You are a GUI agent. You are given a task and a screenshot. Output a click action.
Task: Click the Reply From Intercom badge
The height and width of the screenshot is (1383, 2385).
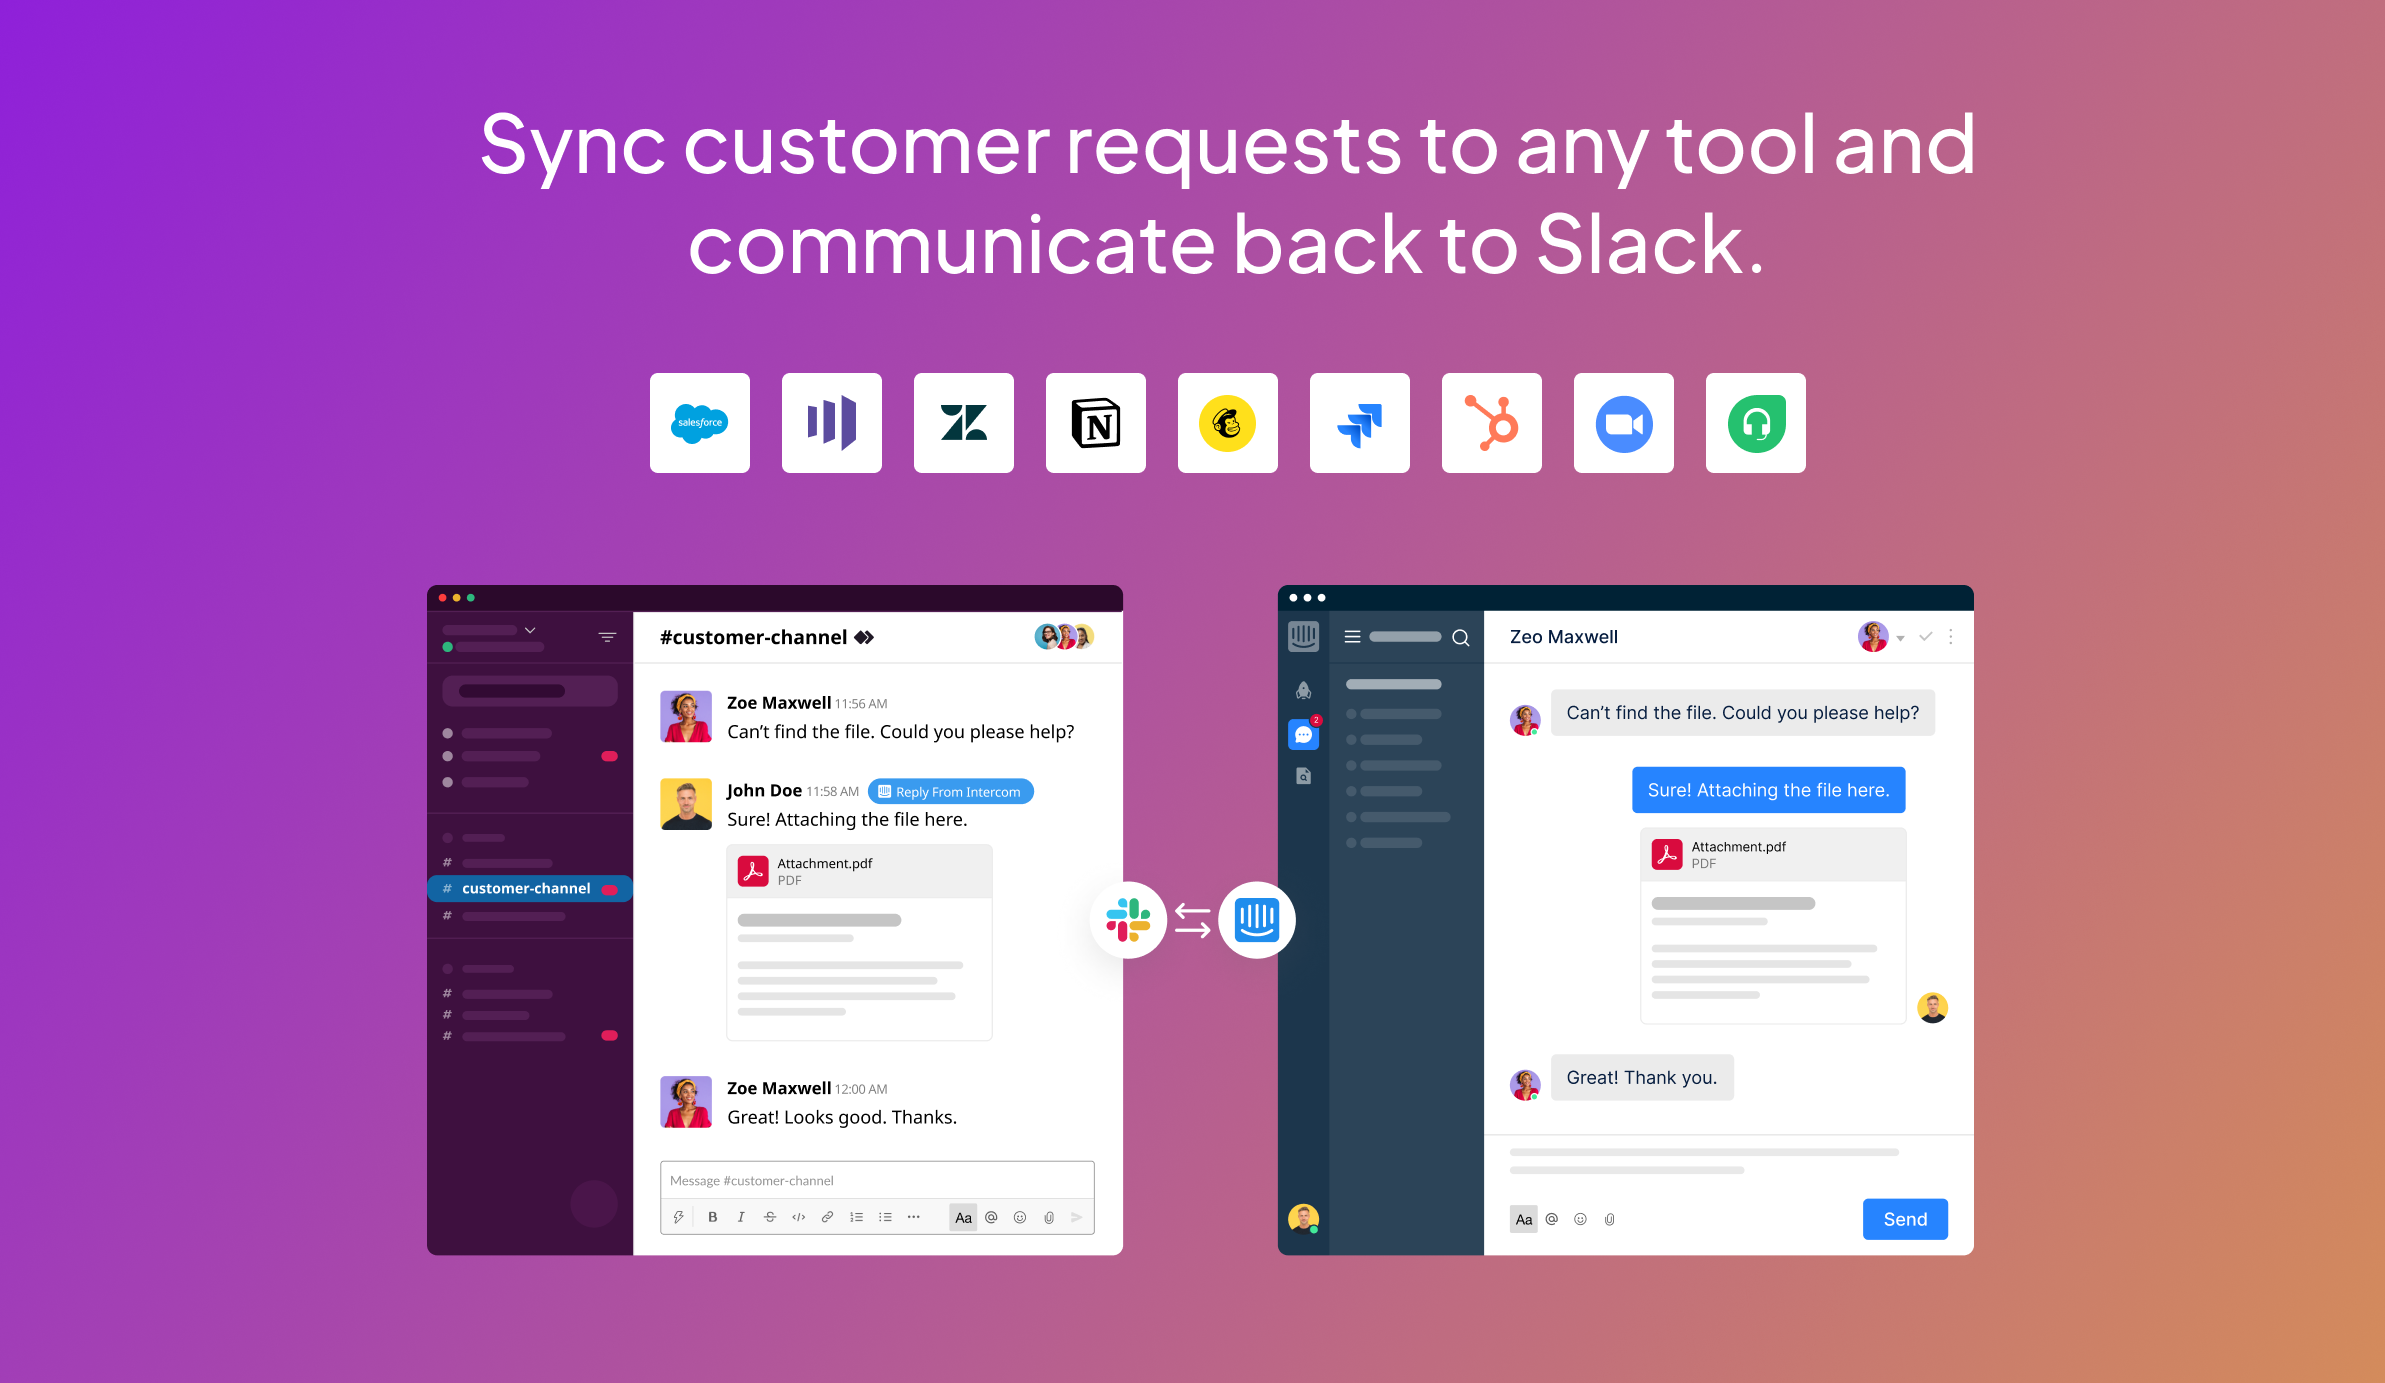coord(951,791)
